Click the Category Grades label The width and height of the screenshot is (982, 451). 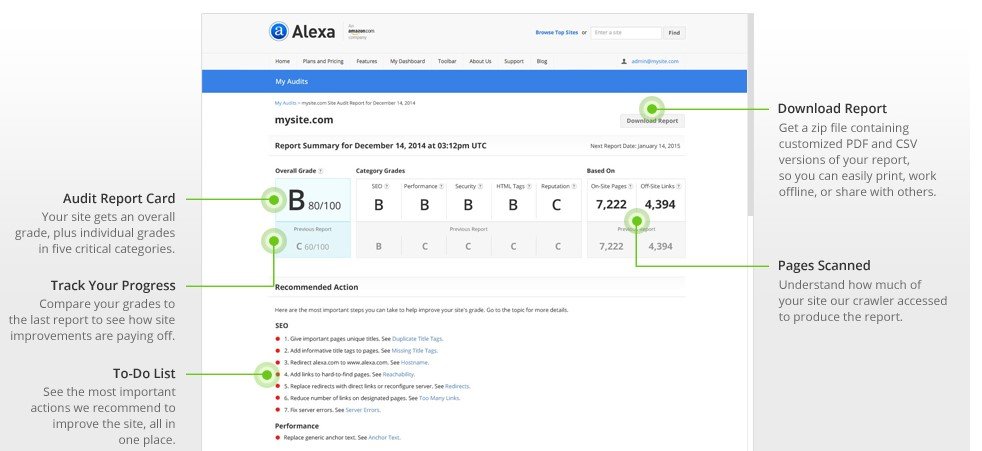click(380, 170)
